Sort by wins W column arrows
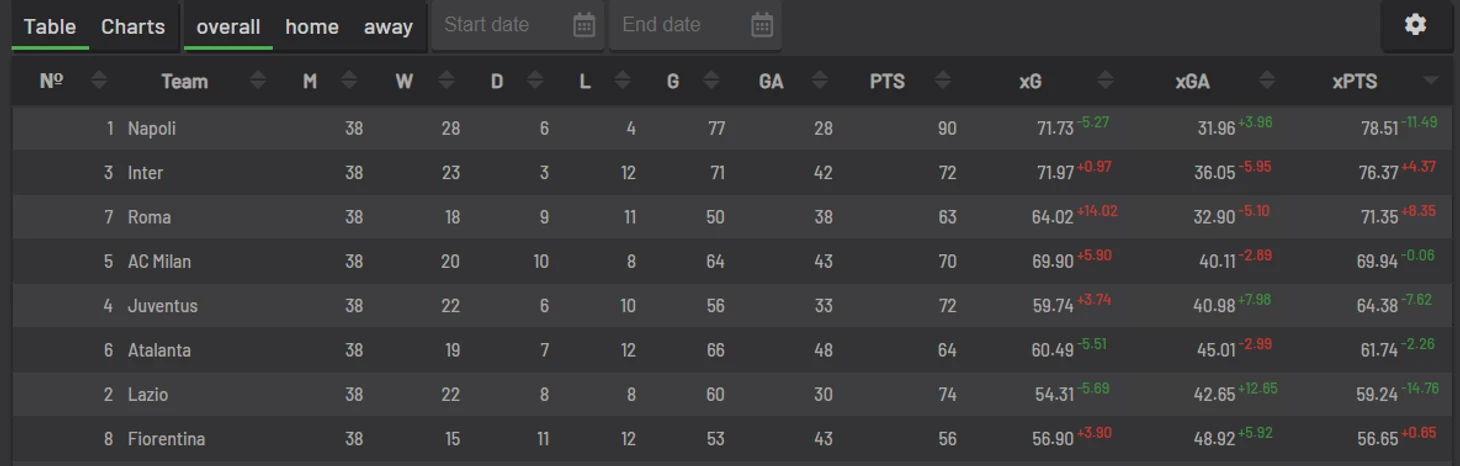Image resolution: width=1460 pixels, height=466 pixels. pos(447,81)
